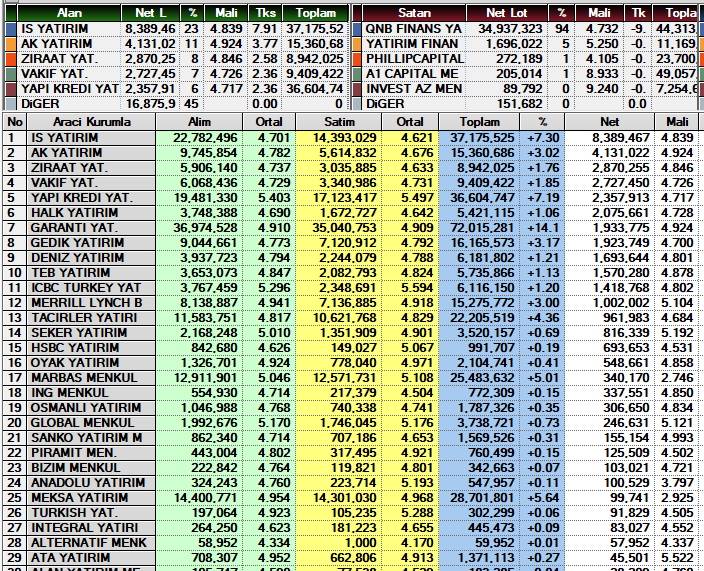Click the orange swatch beside AK YATIRIM buyer
Image resolution: width=704 pixels, height=571 pixels.
[x=11, y=44]
